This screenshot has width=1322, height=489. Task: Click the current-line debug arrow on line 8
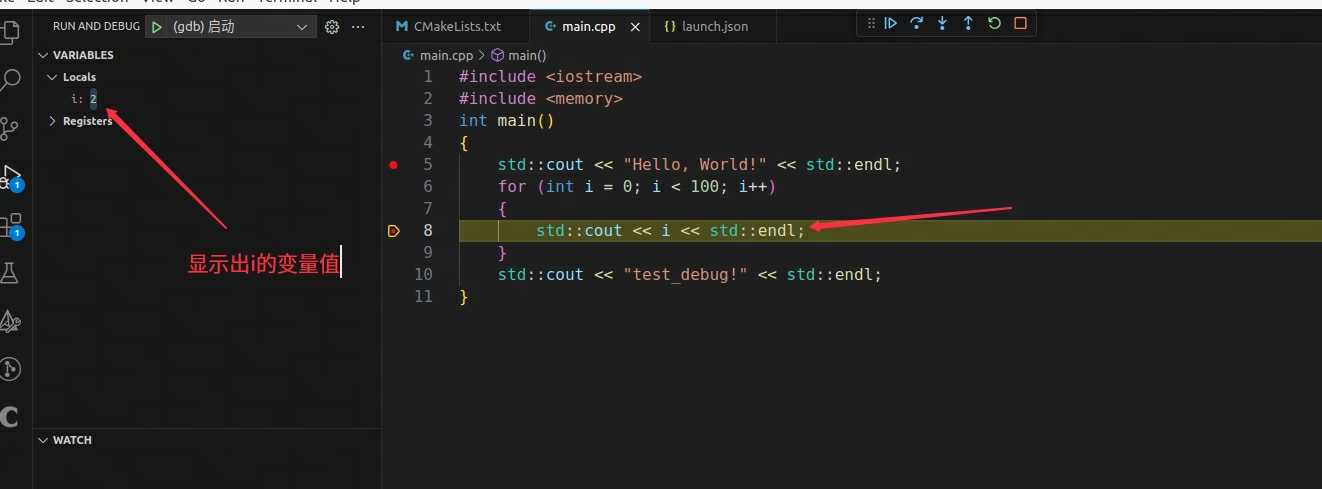click(x=393, y=231)
